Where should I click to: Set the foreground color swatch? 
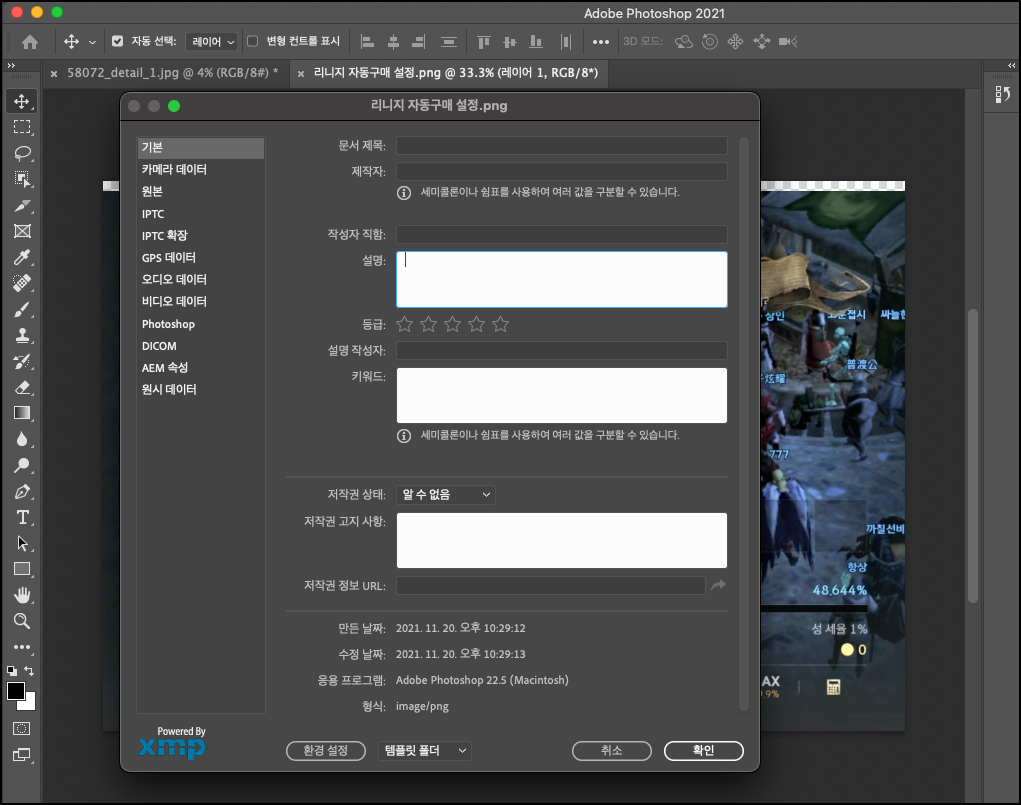16,691
